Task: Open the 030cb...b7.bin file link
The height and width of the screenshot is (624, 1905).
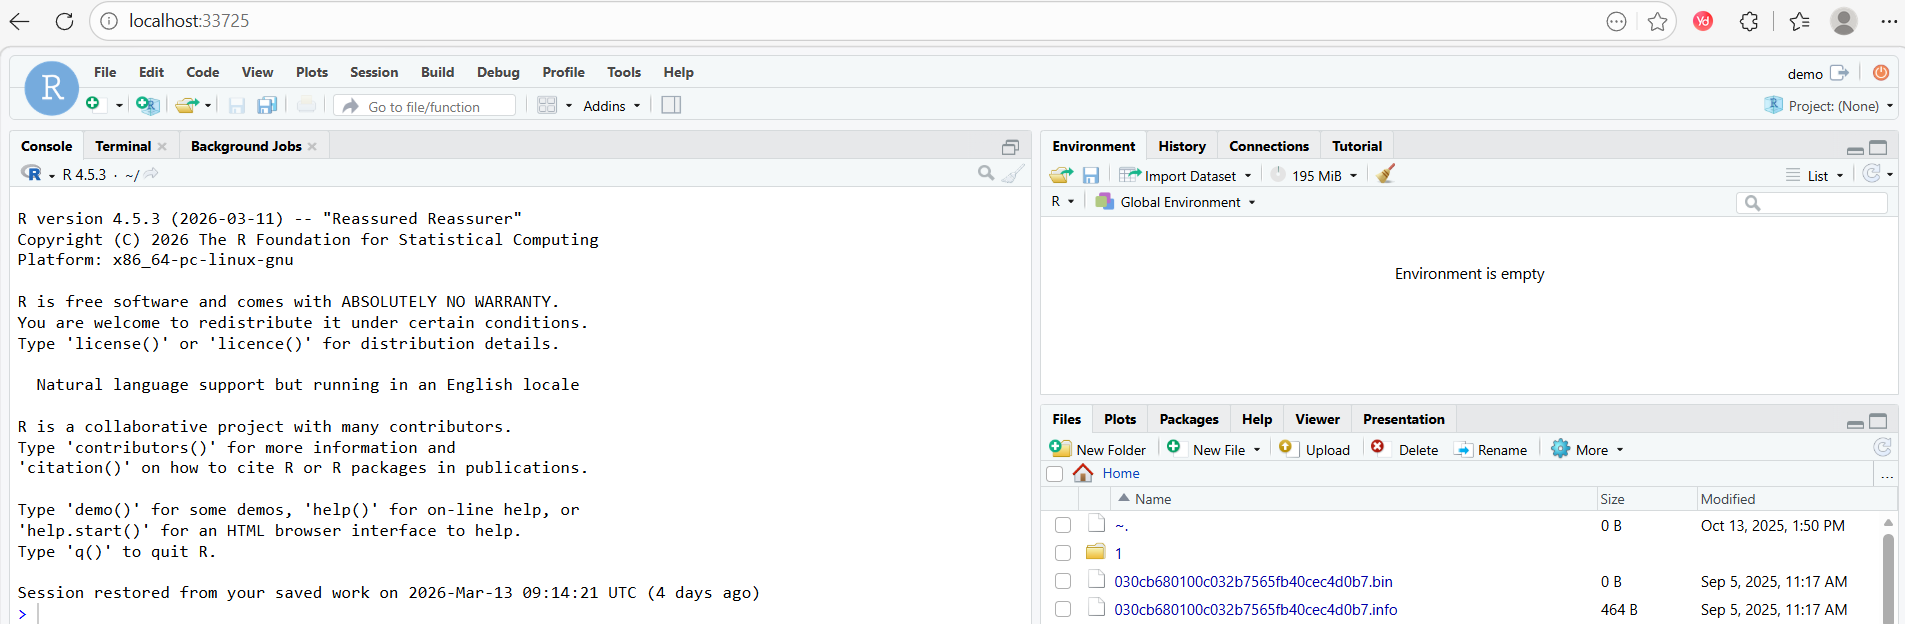Action: pyautogui.click(x=1253, y=581)
